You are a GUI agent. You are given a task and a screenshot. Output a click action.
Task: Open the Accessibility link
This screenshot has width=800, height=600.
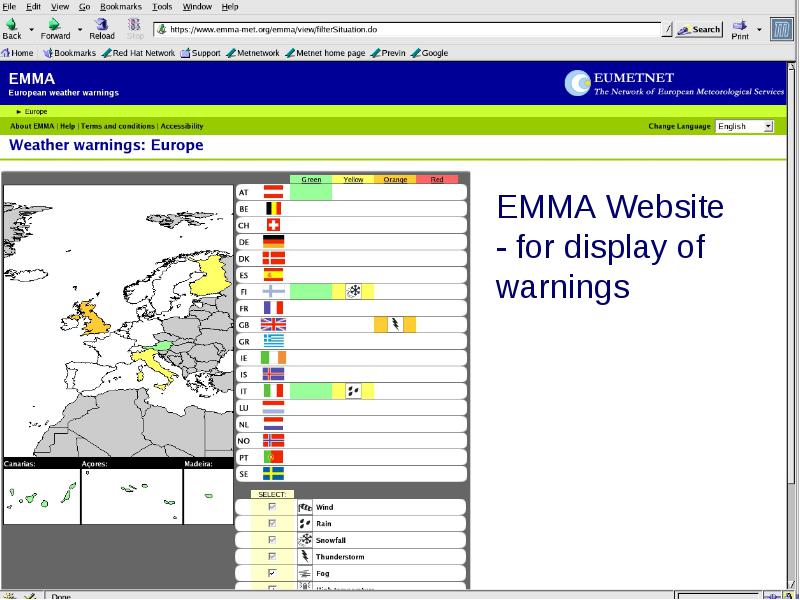[x=182, y=126]
